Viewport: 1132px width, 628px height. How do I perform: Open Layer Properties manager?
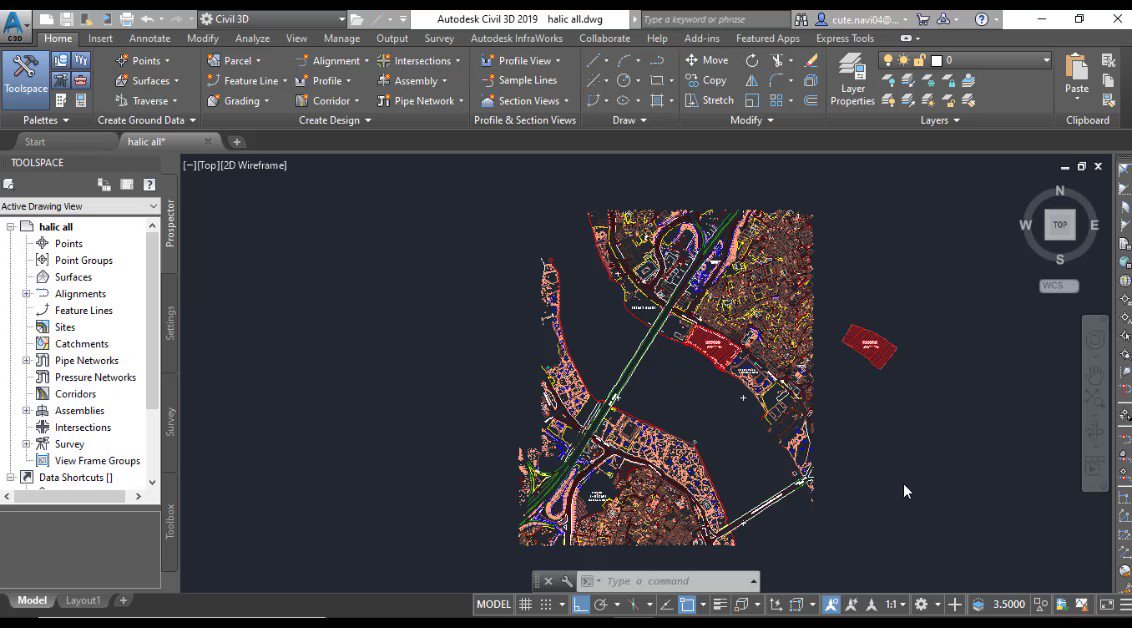pyautogui.click(x=852, y=80)
